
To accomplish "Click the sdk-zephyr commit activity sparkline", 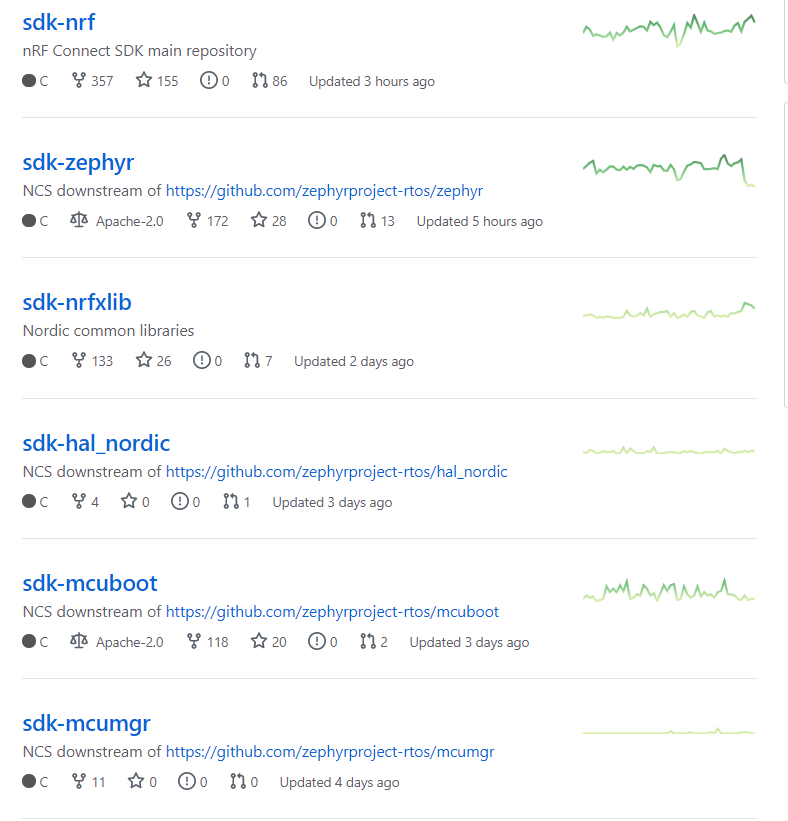I will coord(669,168).
